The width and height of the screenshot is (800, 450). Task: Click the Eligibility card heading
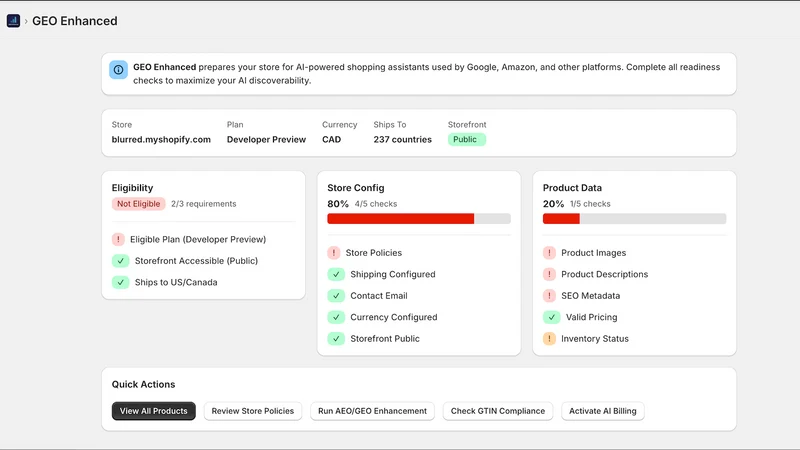[133, 188]
